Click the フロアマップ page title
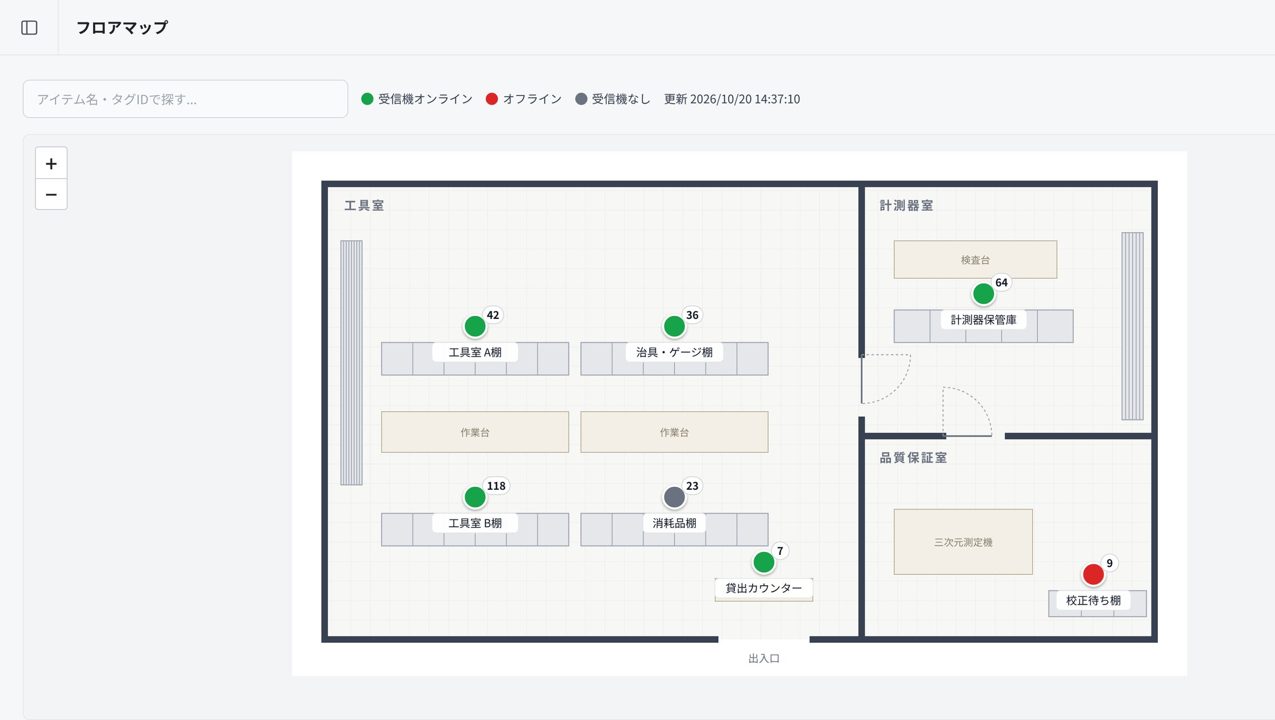 pyautogui.click(x=122, y=27)
